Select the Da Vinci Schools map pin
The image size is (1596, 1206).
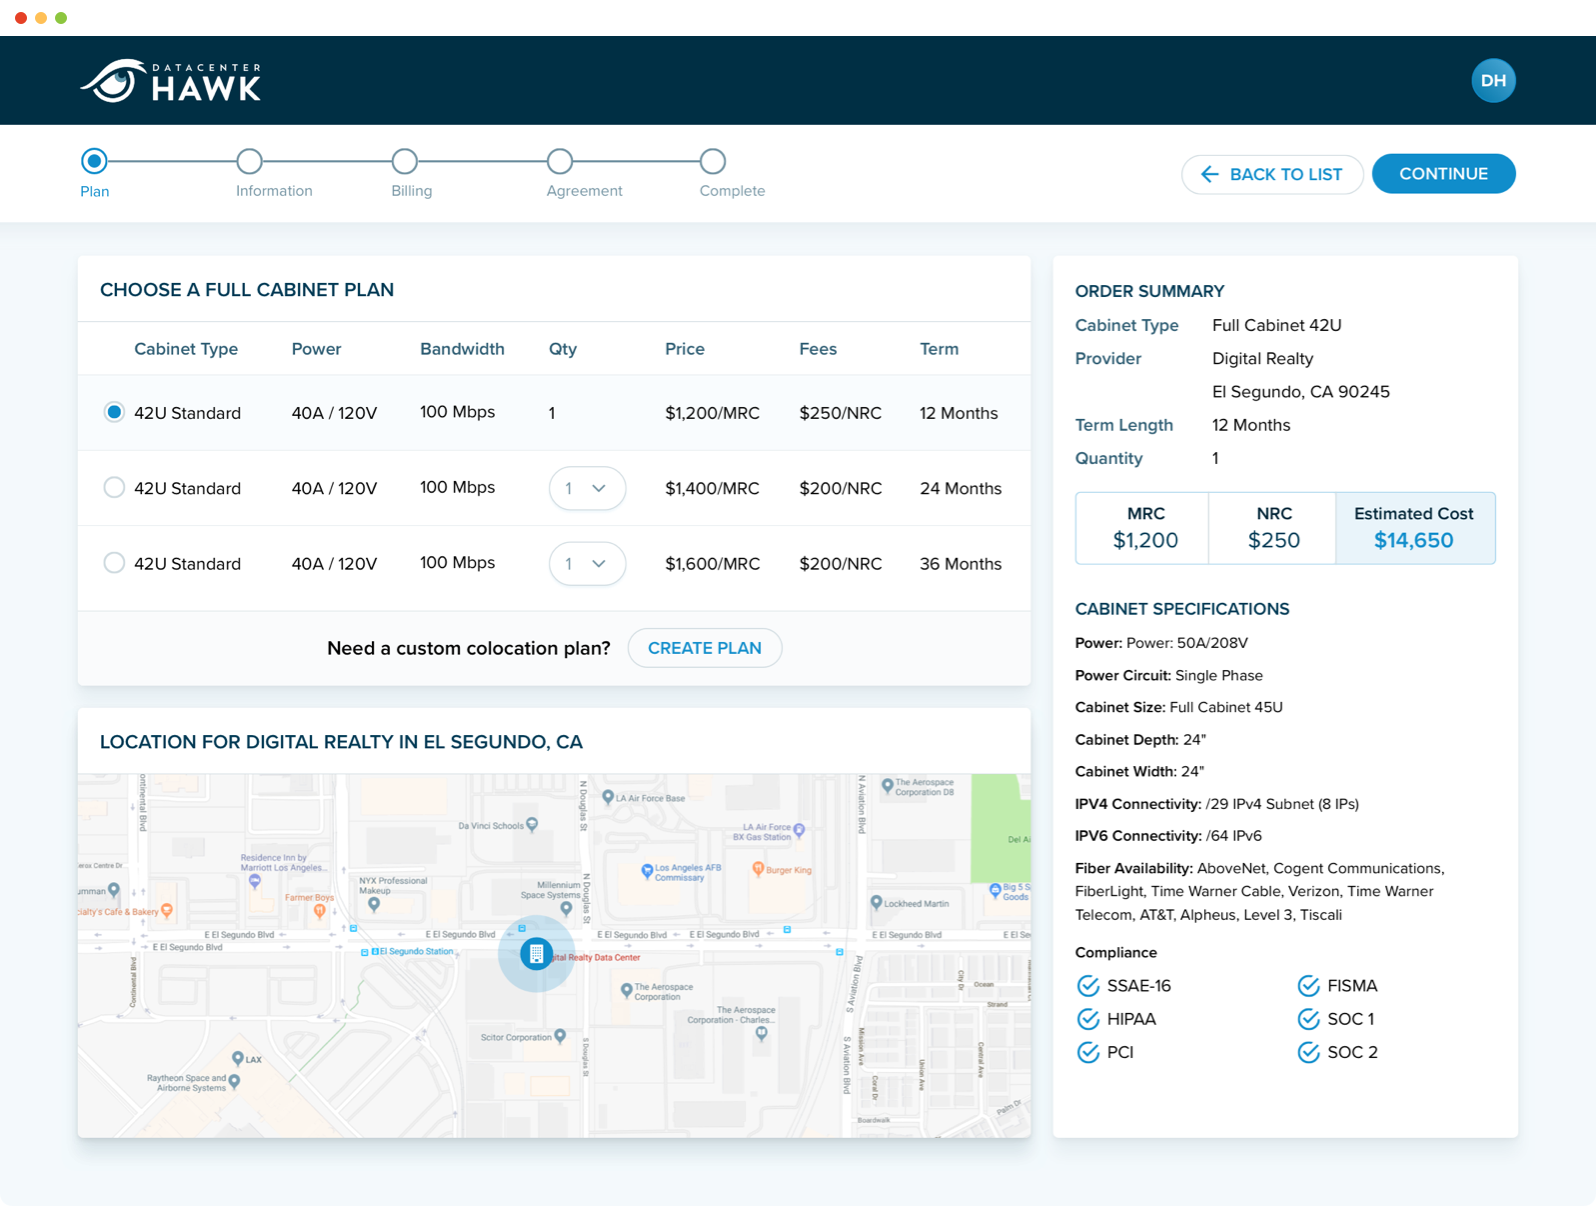coord(532,825)
